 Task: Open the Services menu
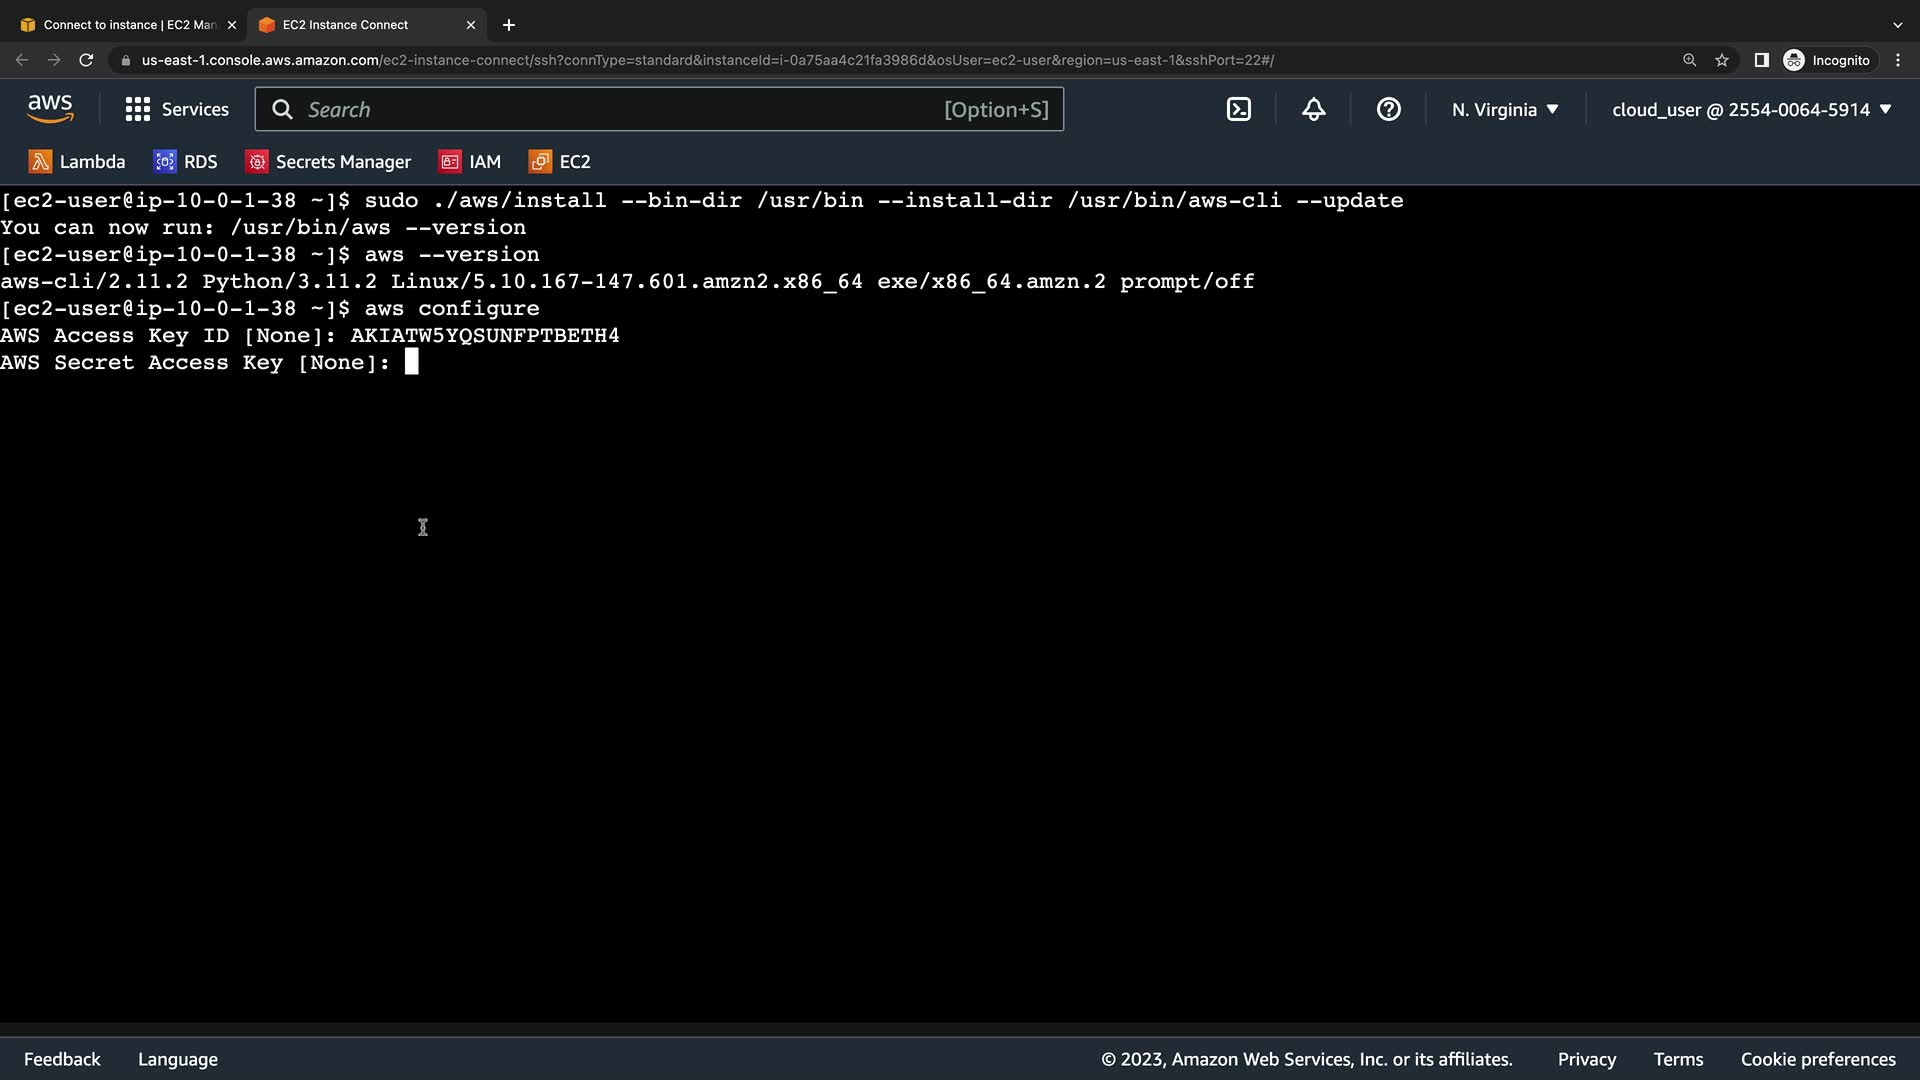[177, 110]
